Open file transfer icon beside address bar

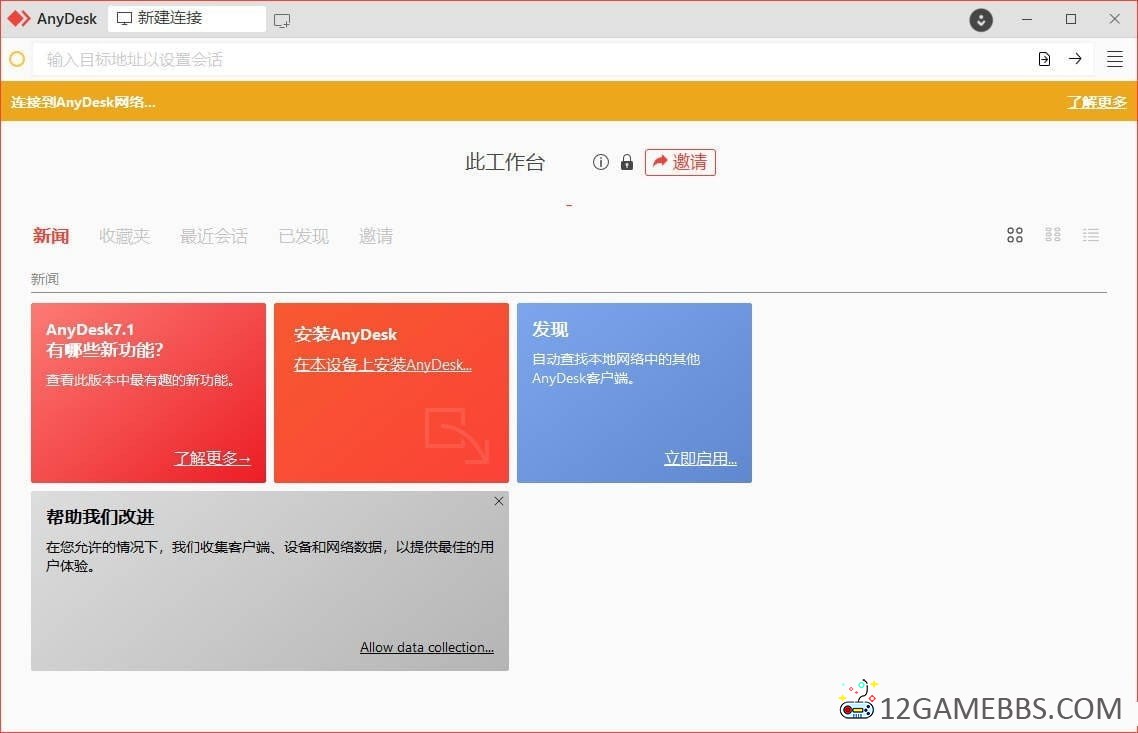(1044, 59)
